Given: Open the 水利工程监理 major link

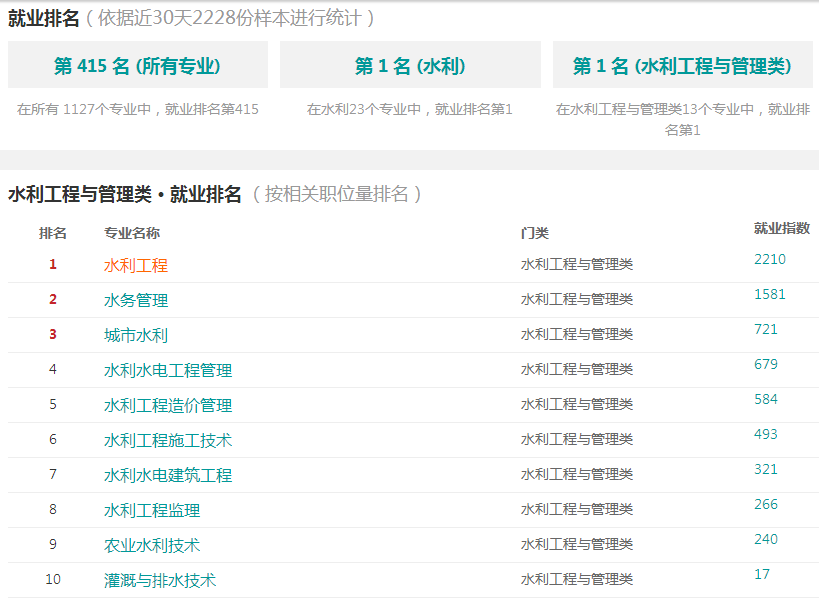Looking at the screenshot, I should (152, 510).
